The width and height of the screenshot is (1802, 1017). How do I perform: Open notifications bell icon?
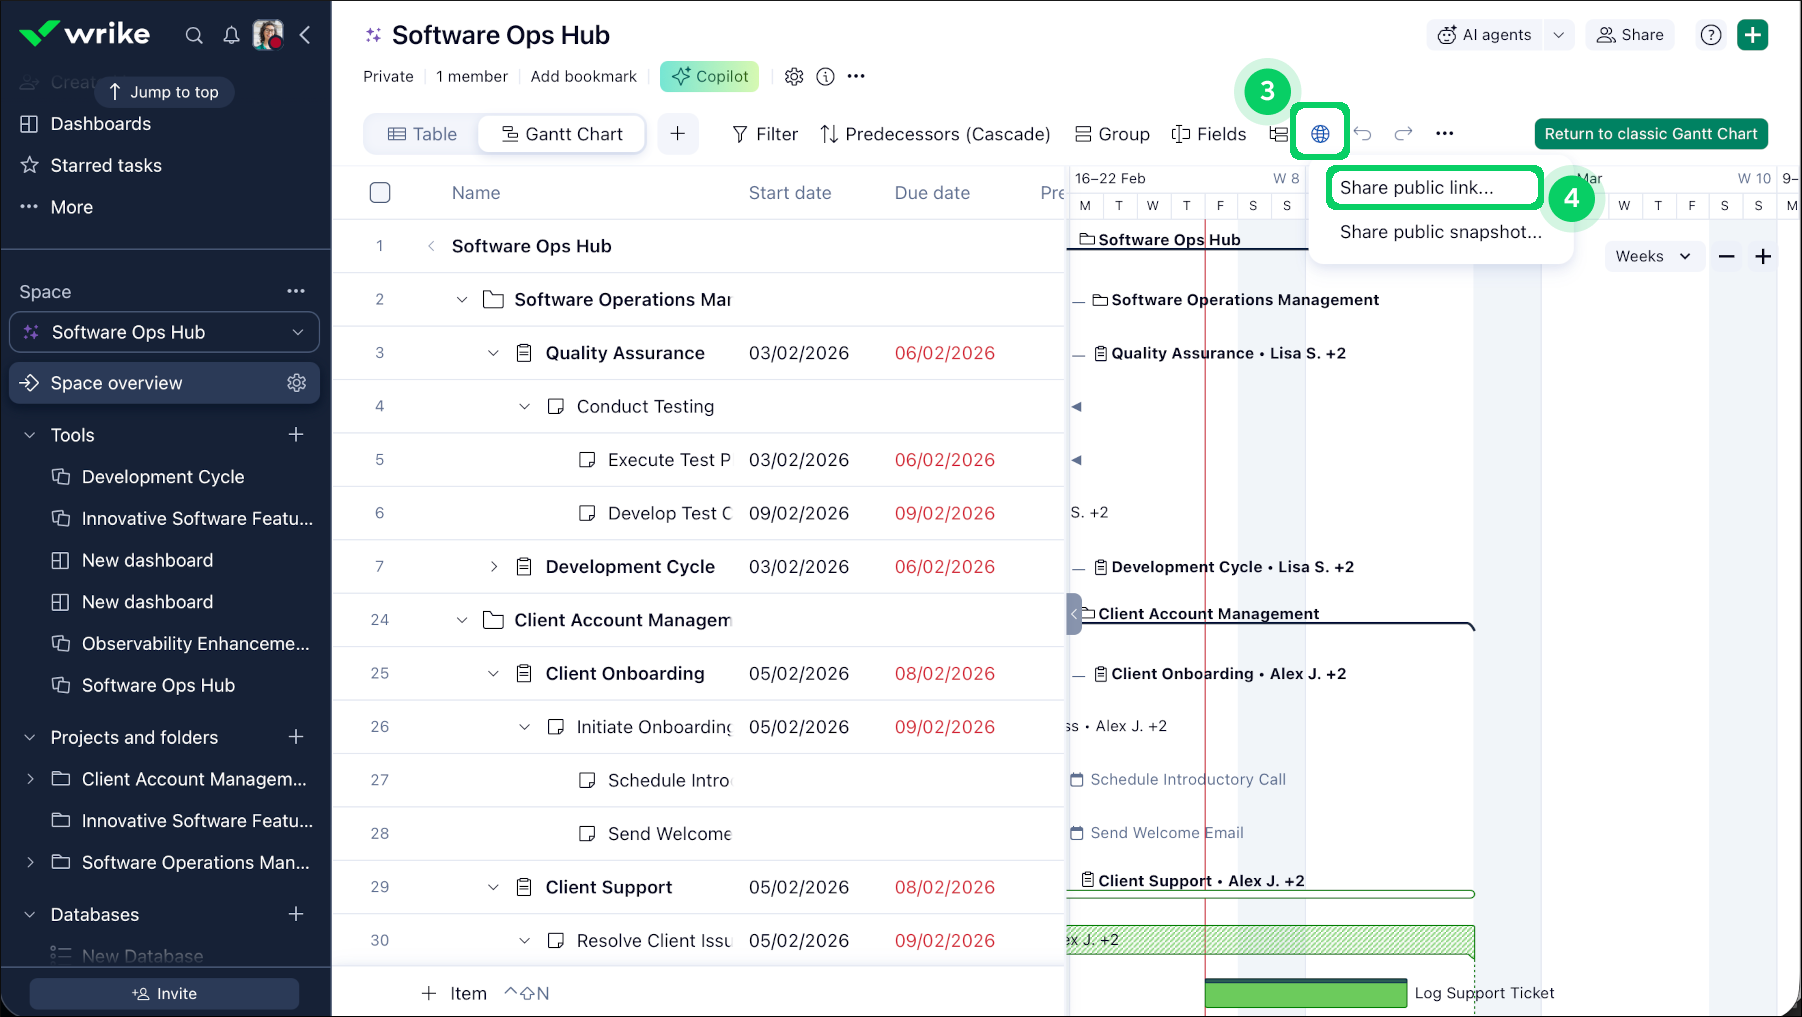pos(231,36)
